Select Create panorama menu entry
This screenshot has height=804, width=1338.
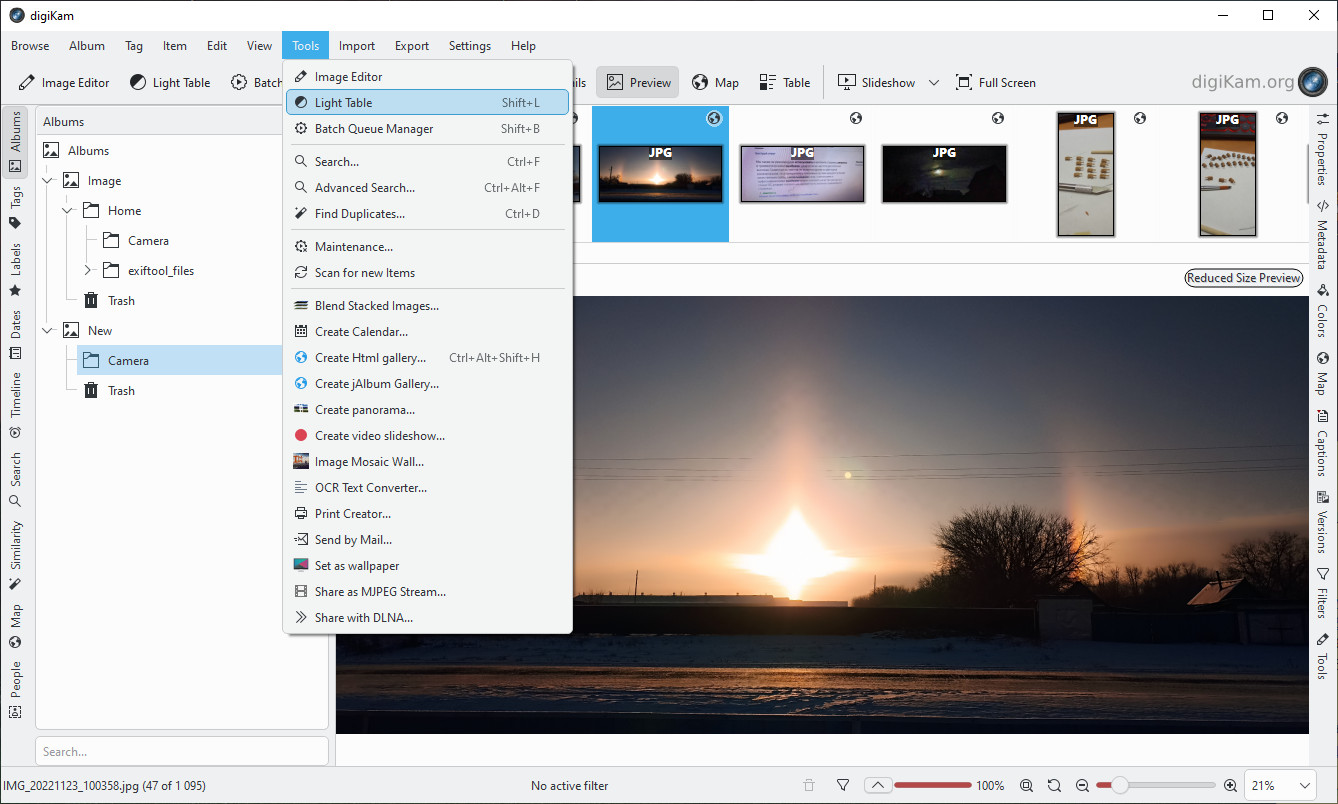point(364,410)
